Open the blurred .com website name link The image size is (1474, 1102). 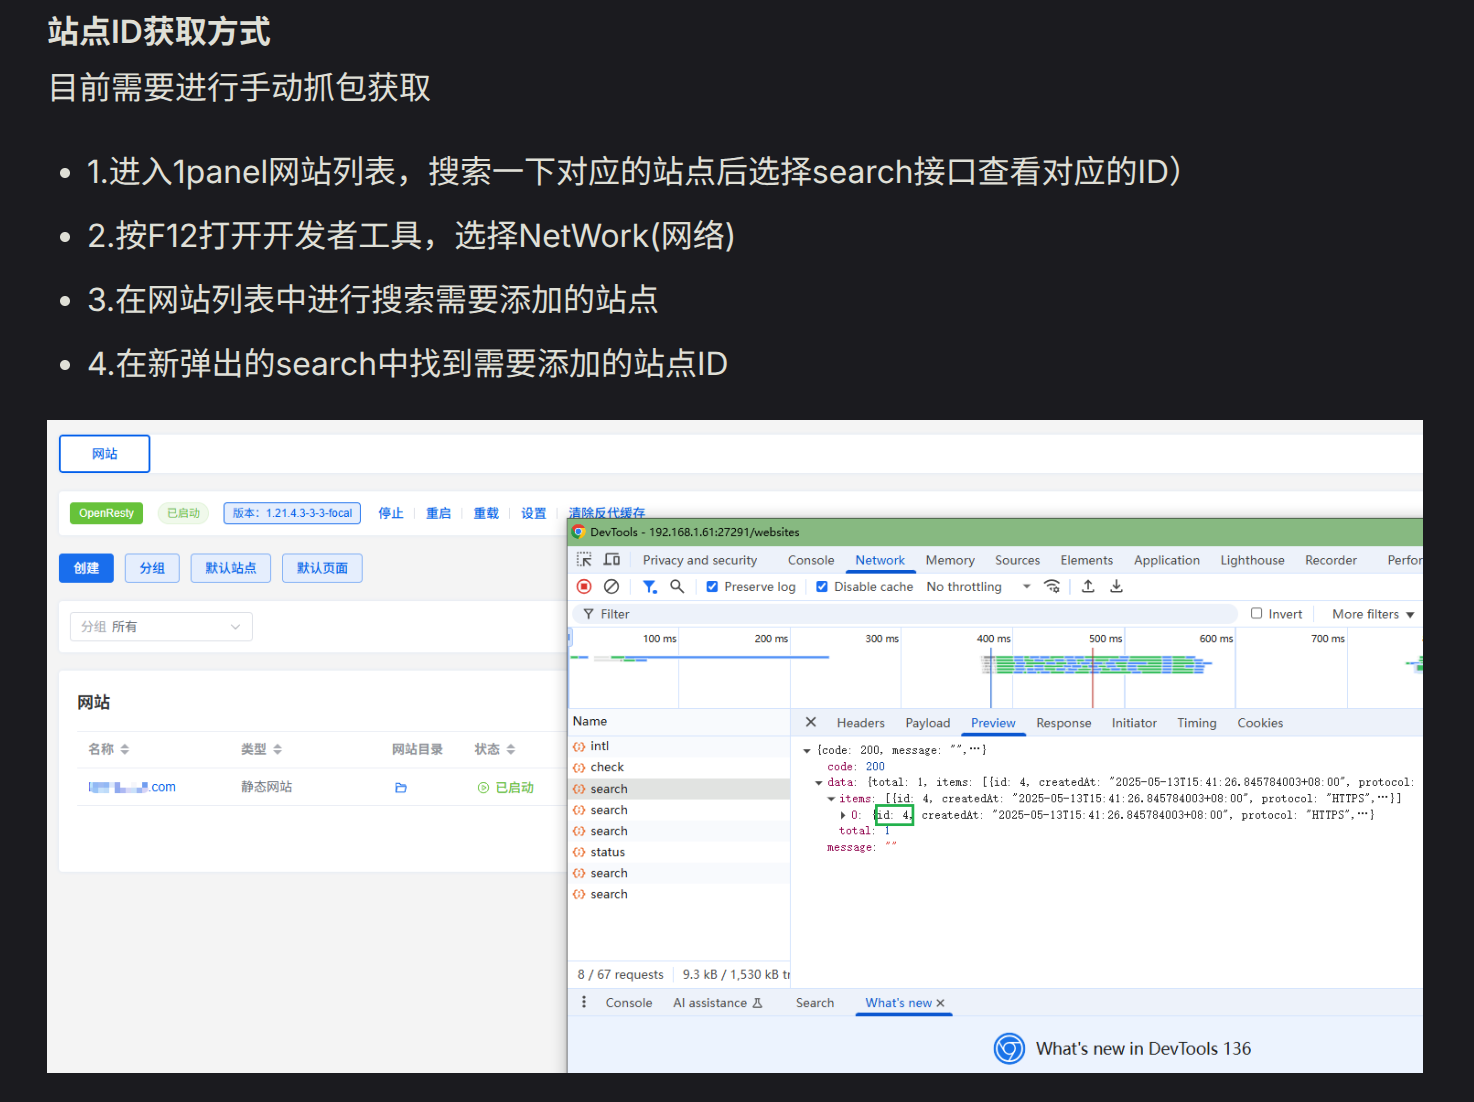point(132,787)
